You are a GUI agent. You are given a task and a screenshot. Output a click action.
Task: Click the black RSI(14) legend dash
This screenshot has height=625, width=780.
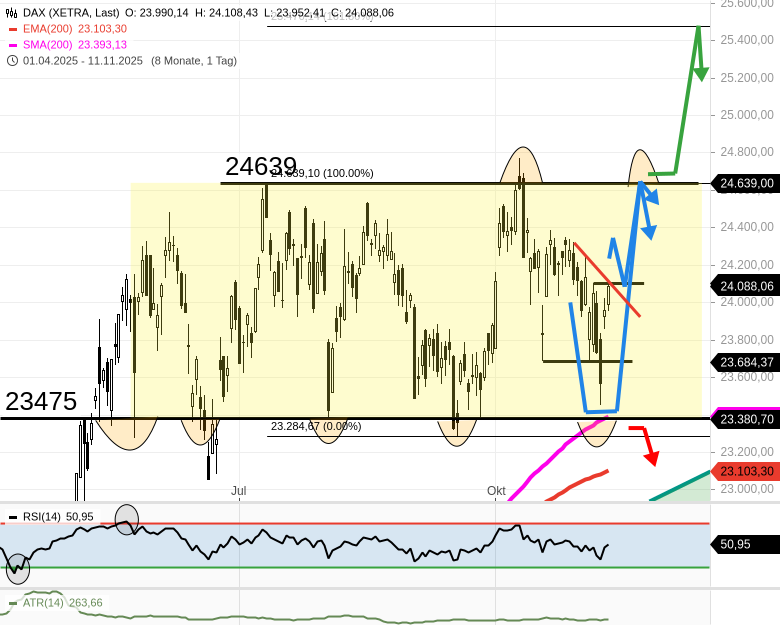point(12,517)
